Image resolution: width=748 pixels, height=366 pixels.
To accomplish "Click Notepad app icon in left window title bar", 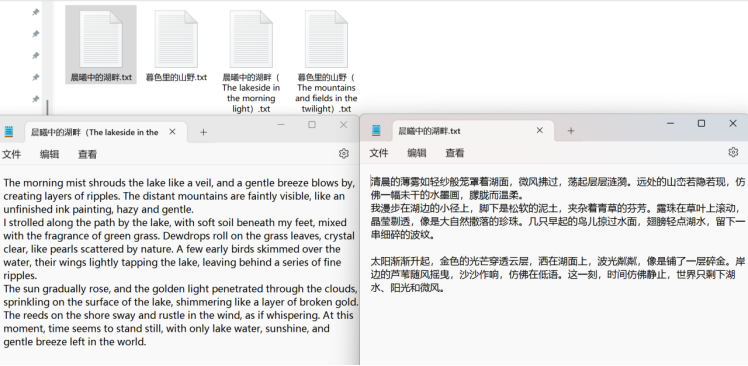I will coord(9,132).
